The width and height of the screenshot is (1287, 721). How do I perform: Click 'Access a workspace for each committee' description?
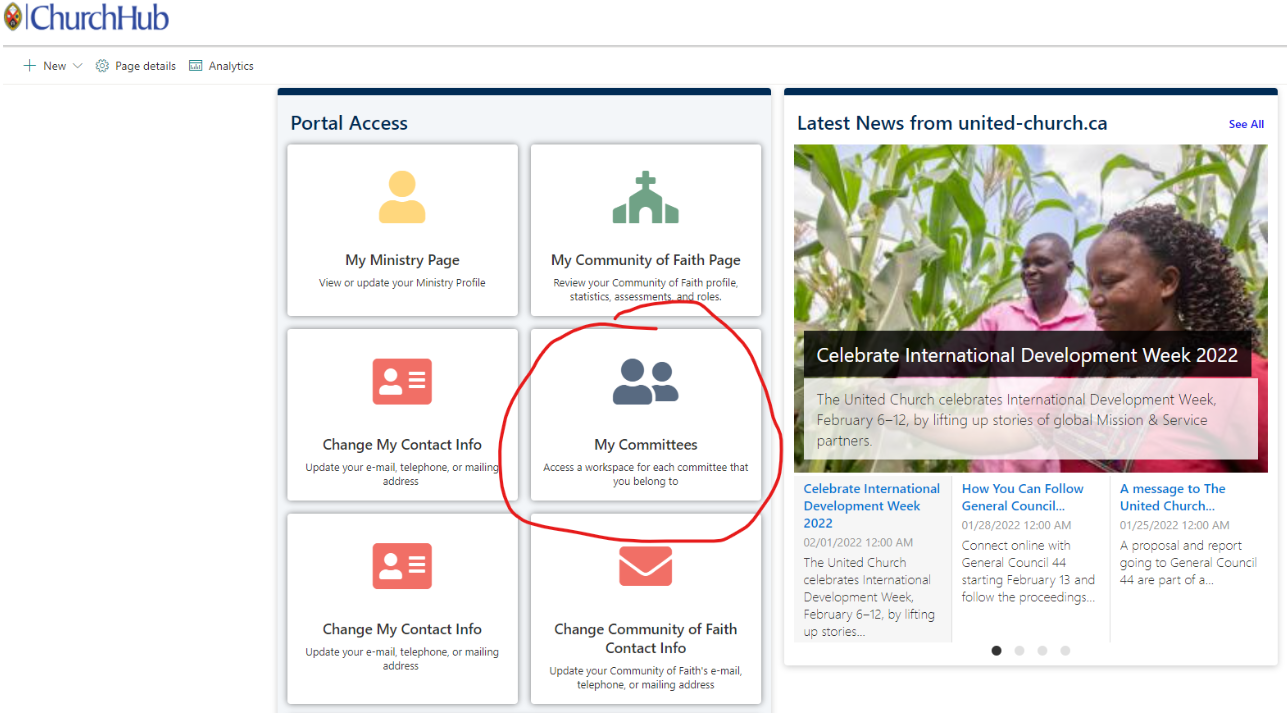click(646, 474)
